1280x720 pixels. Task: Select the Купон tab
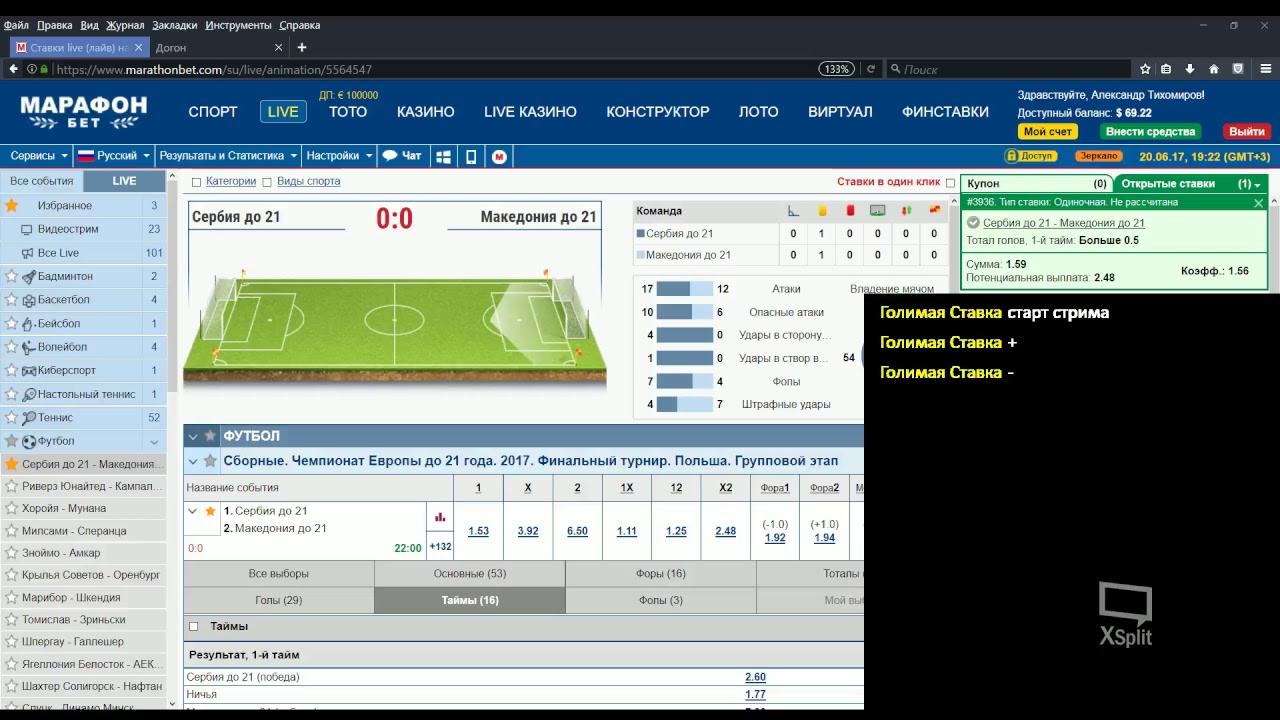(x=1037, y=184)
